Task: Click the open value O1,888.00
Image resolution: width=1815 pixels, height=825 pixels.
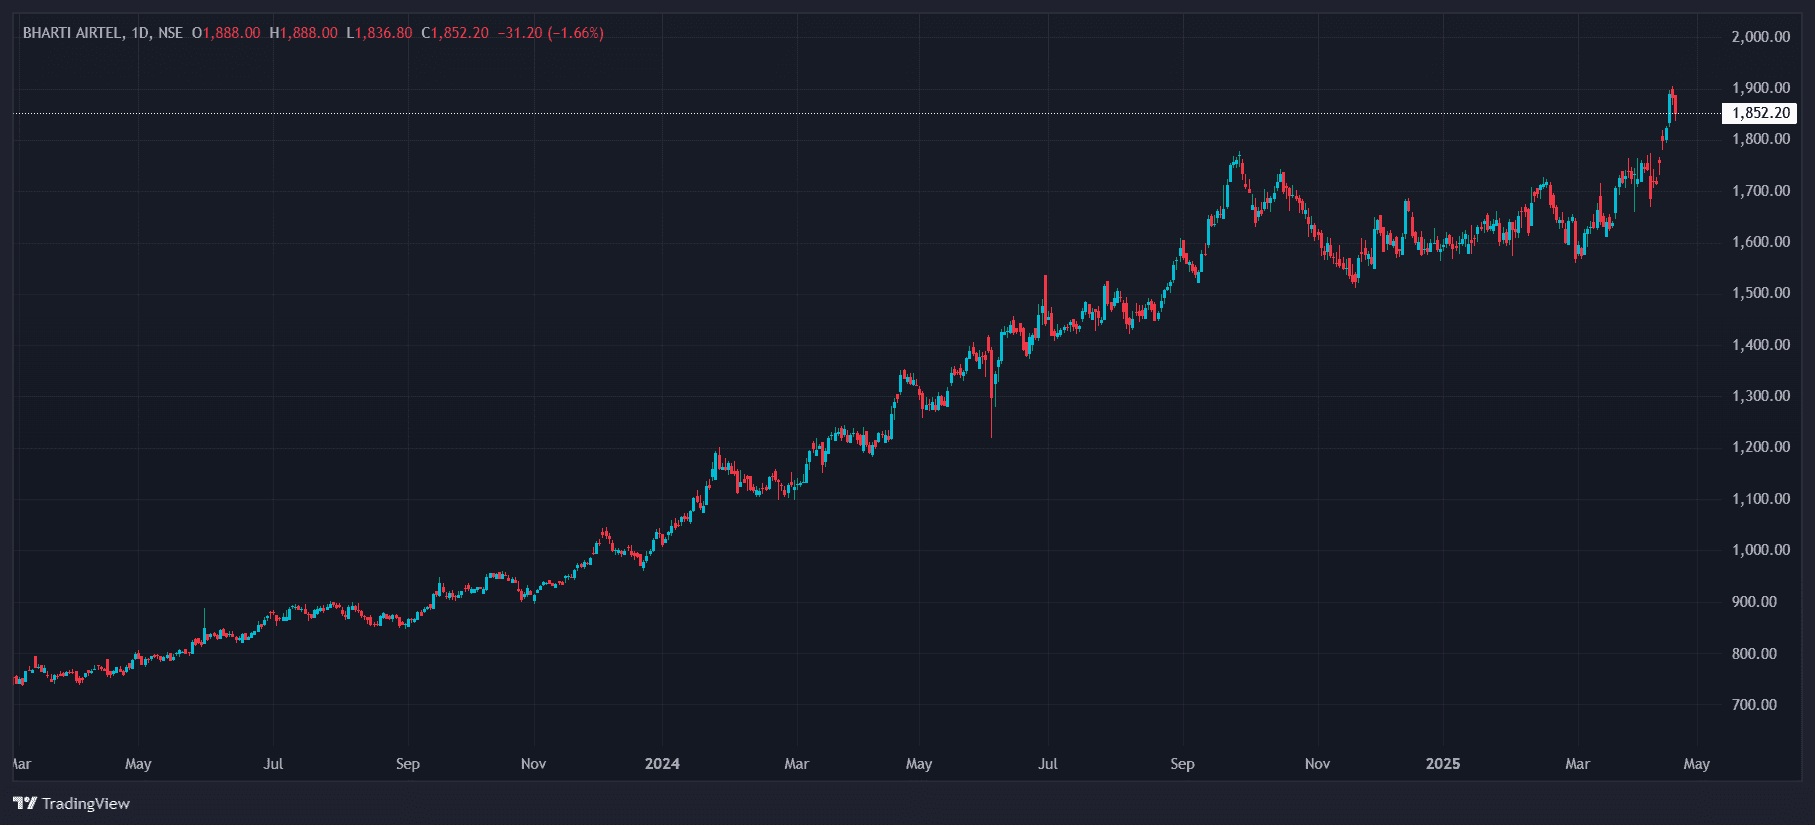Action: (x=226, y=33)
